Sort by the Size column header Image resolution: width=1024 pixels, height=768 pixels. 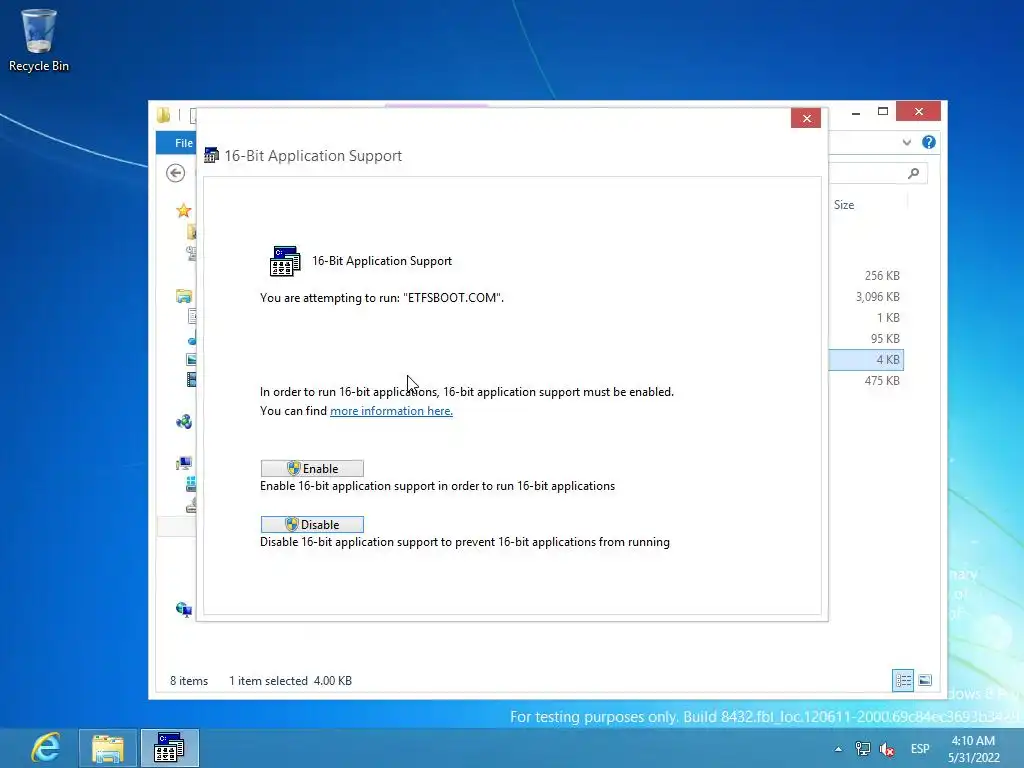tap(844, 204)
